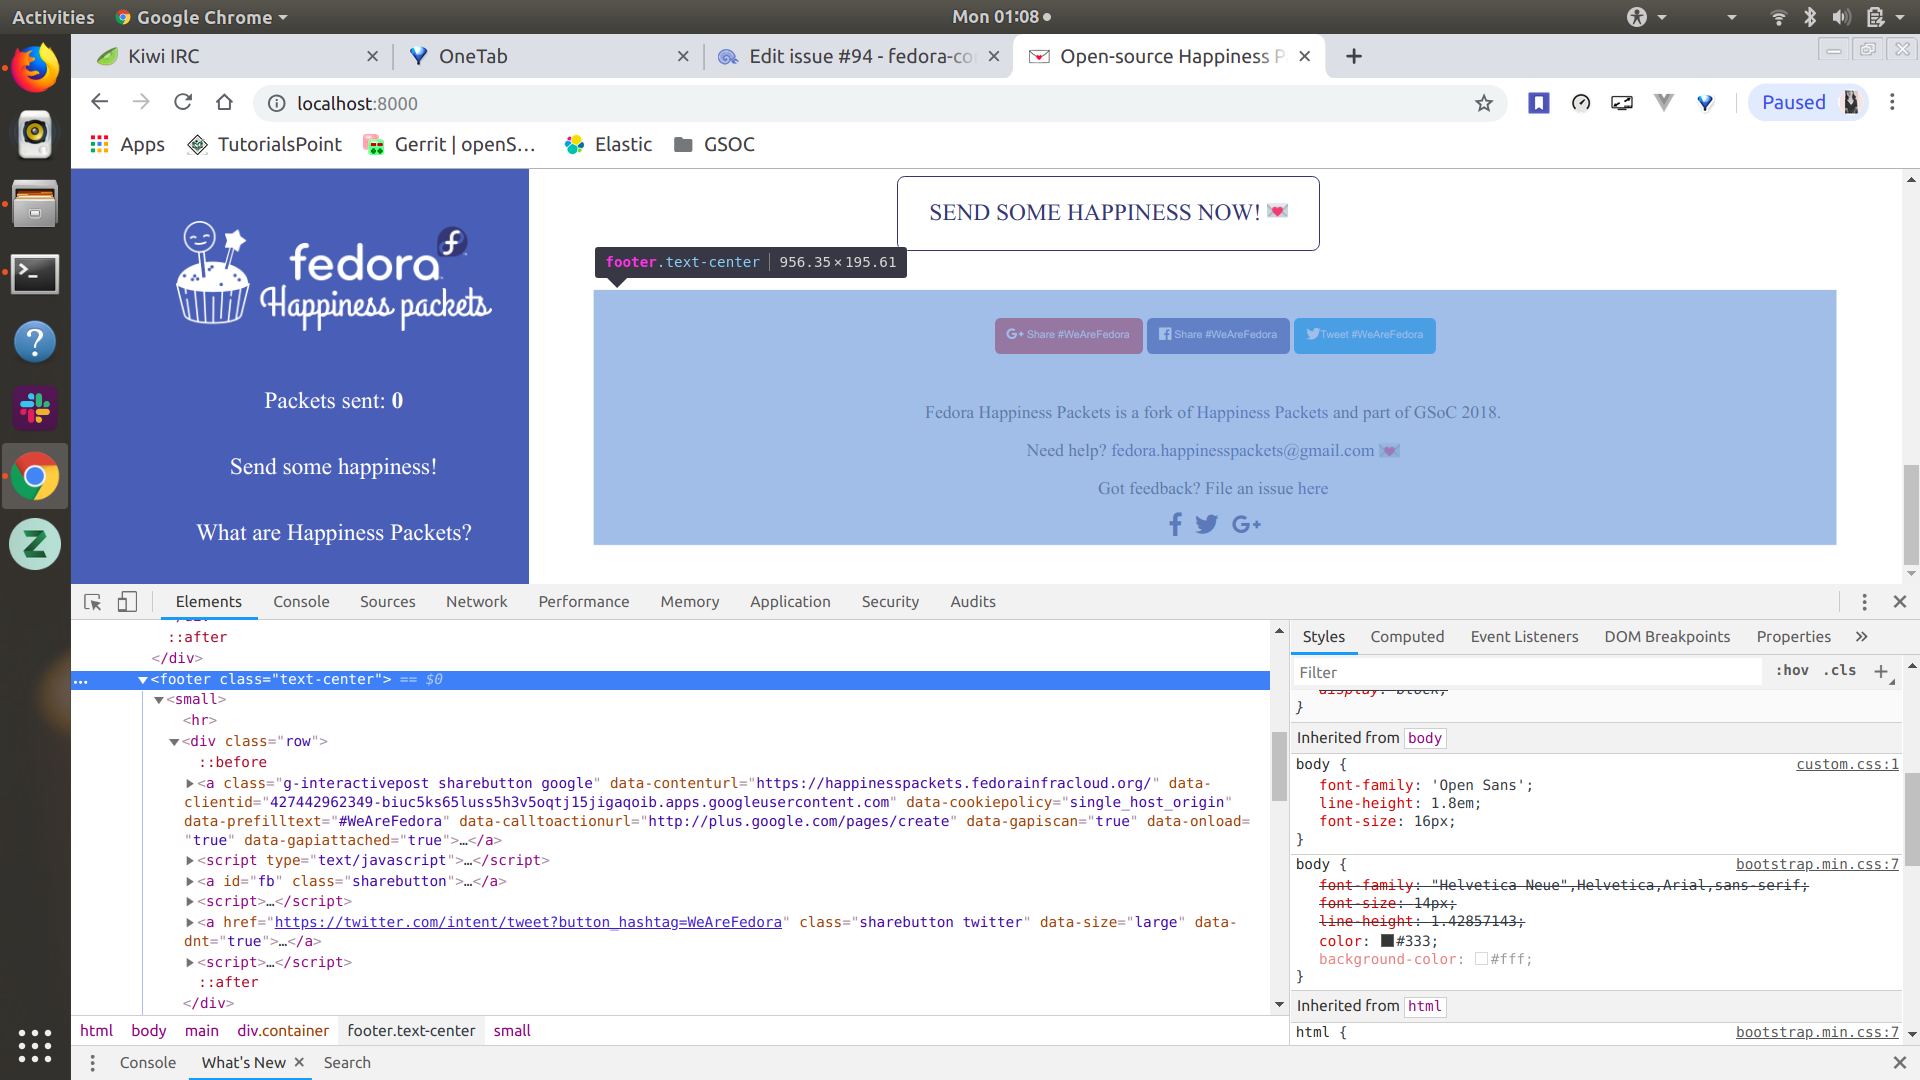The image size is (1920, 1080).
Task: Close the bottom drawer panel
Action: click(x=1900, y=1063)
